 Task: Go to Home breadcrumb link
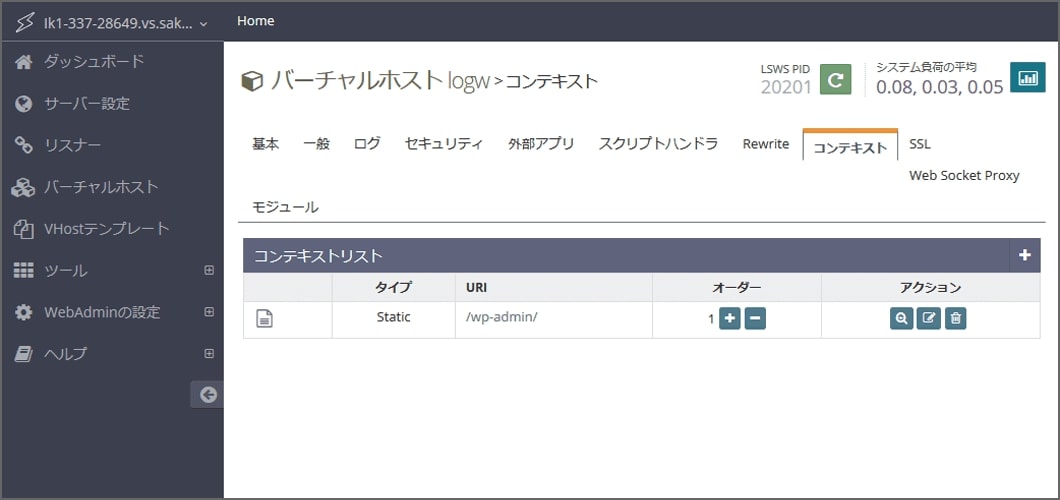[x=256, y=21]
